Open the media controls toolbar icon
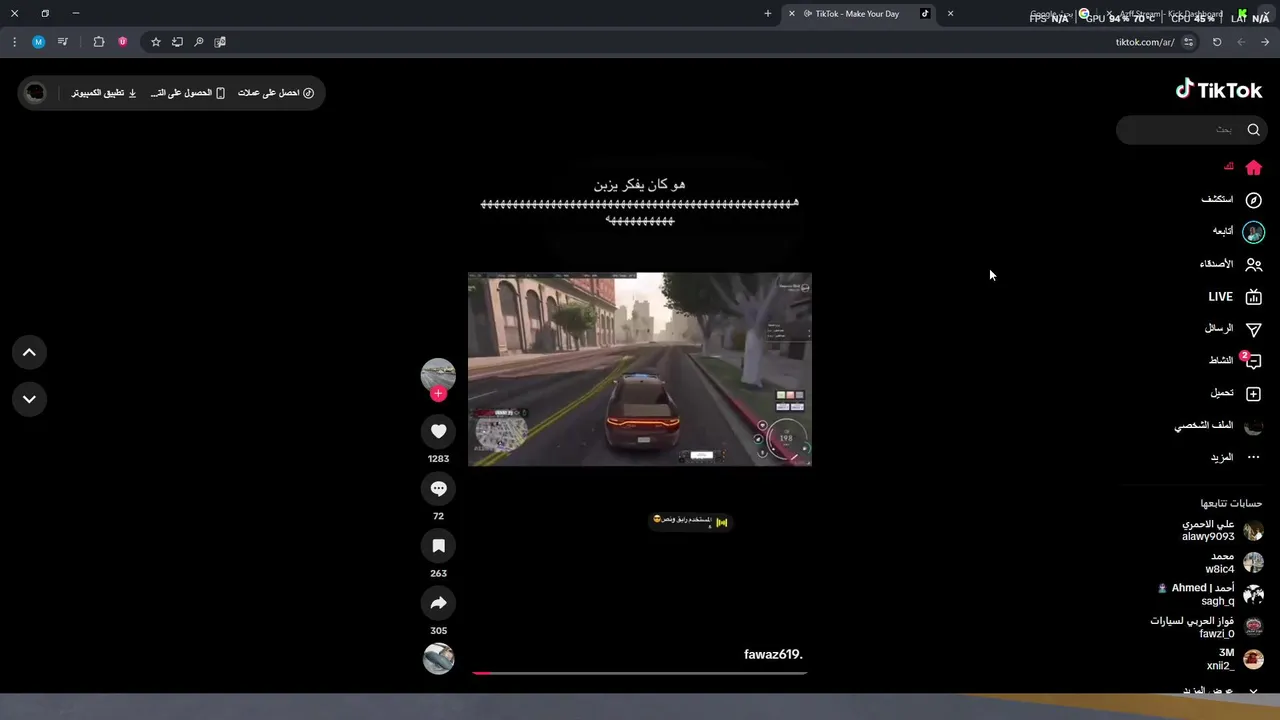The height and width of the screenshot is (720, 1280). 63,42
